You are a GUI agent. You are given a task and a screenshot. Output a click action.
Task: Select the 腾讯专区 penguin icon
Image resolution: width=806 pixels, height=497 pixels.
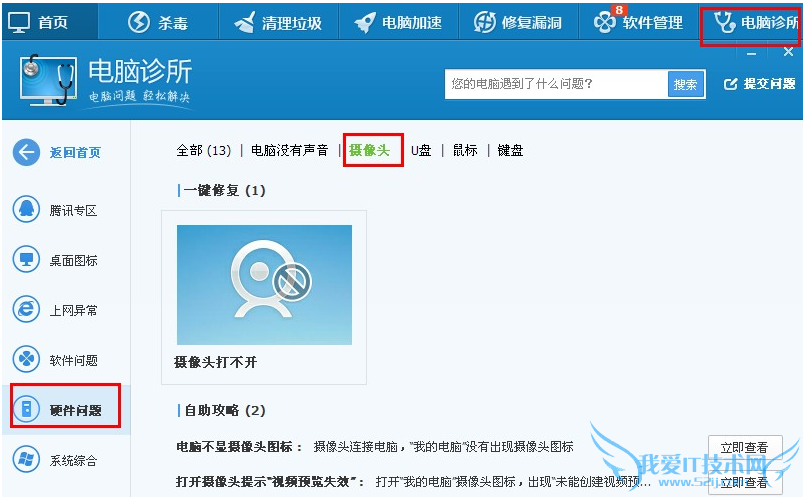(26, 210)
